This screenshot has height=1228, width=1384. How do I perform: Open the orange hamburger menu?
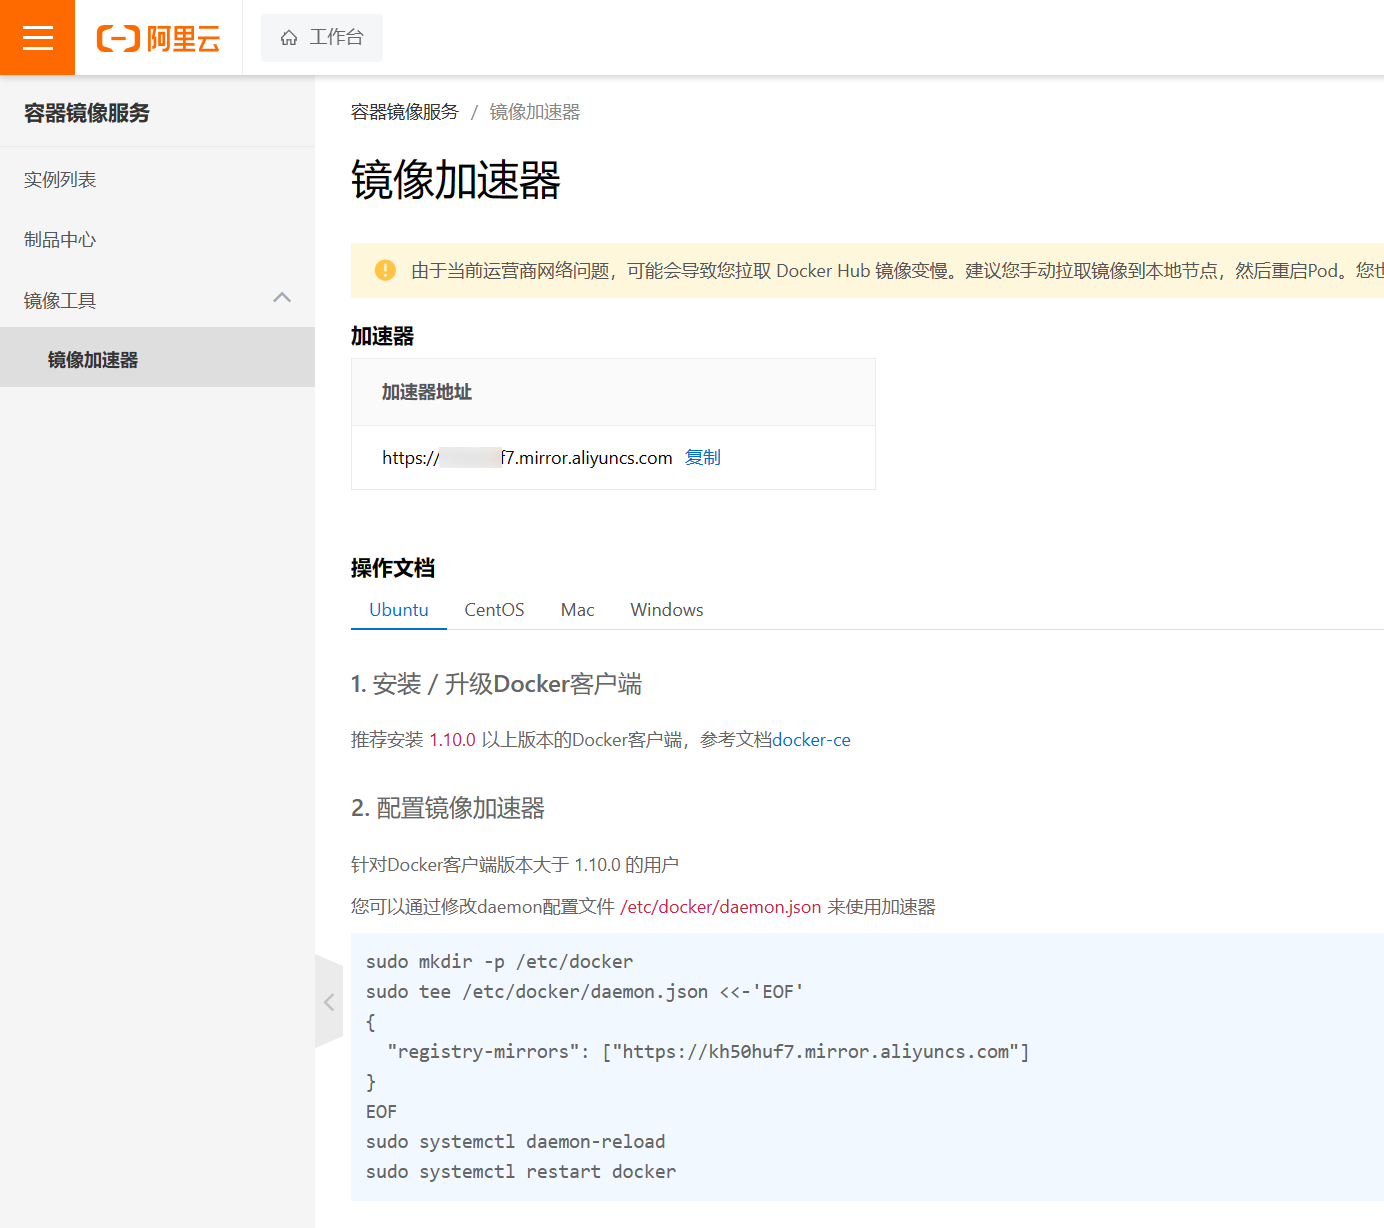click(37, 37)
